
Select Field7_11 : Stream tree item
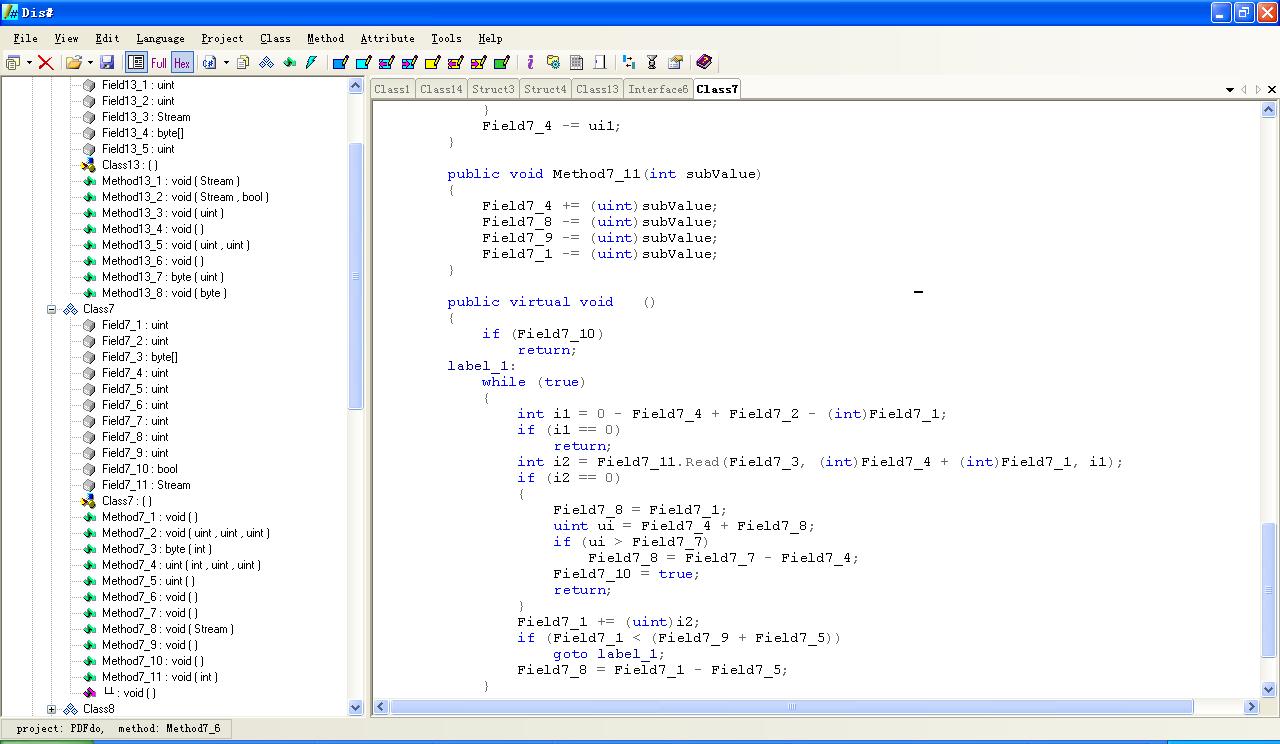point(146,485)
